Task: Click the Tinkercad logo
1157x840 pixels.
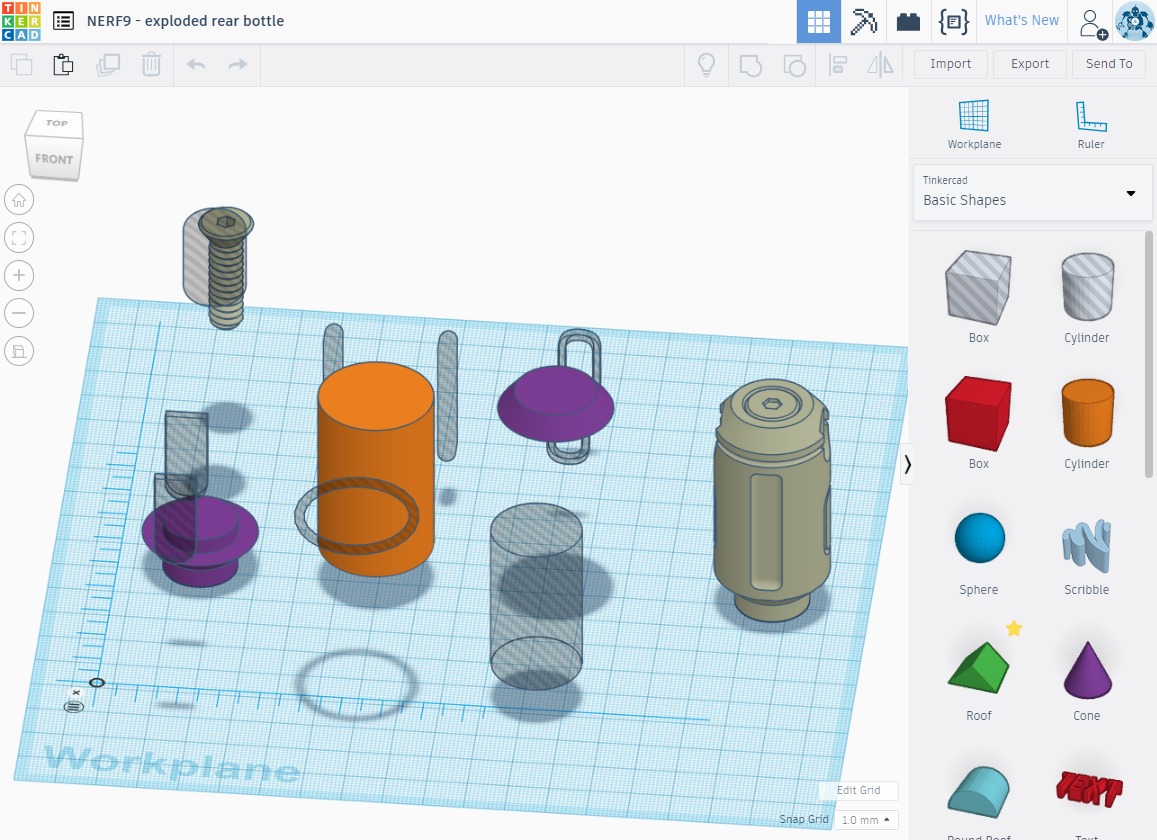Action: (x=21, y=21)
